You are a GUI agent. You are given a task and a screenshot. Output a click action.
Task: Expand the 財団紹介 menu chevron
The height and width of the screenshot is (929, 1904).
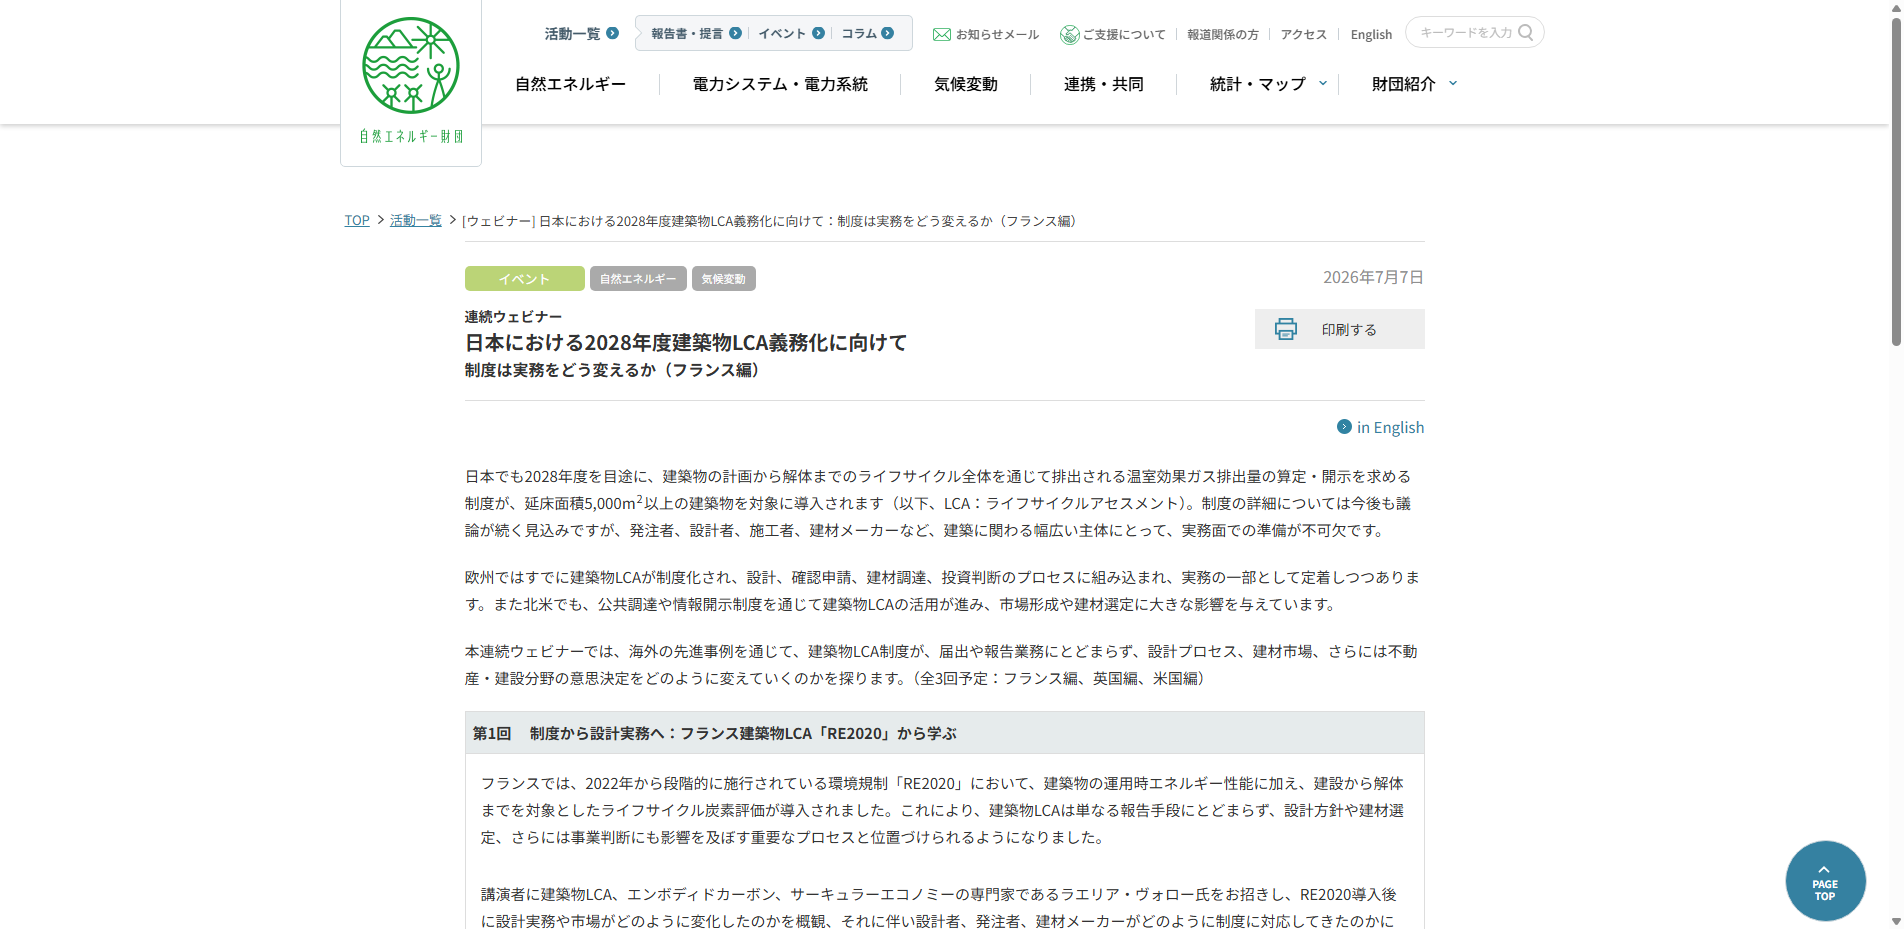[x=1453, y=84]
